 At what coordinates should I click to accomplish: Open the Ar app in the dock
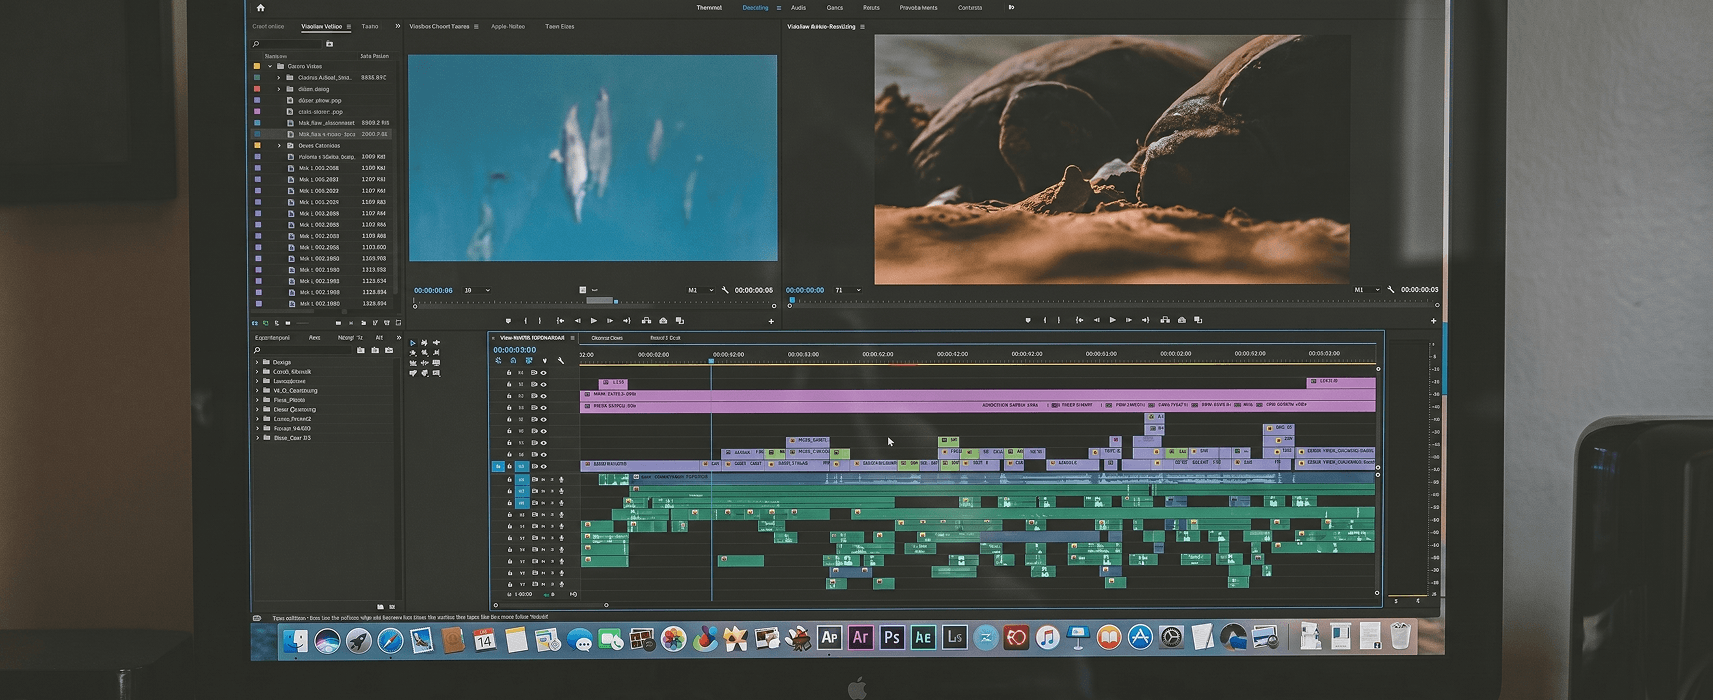coord(860,638)
